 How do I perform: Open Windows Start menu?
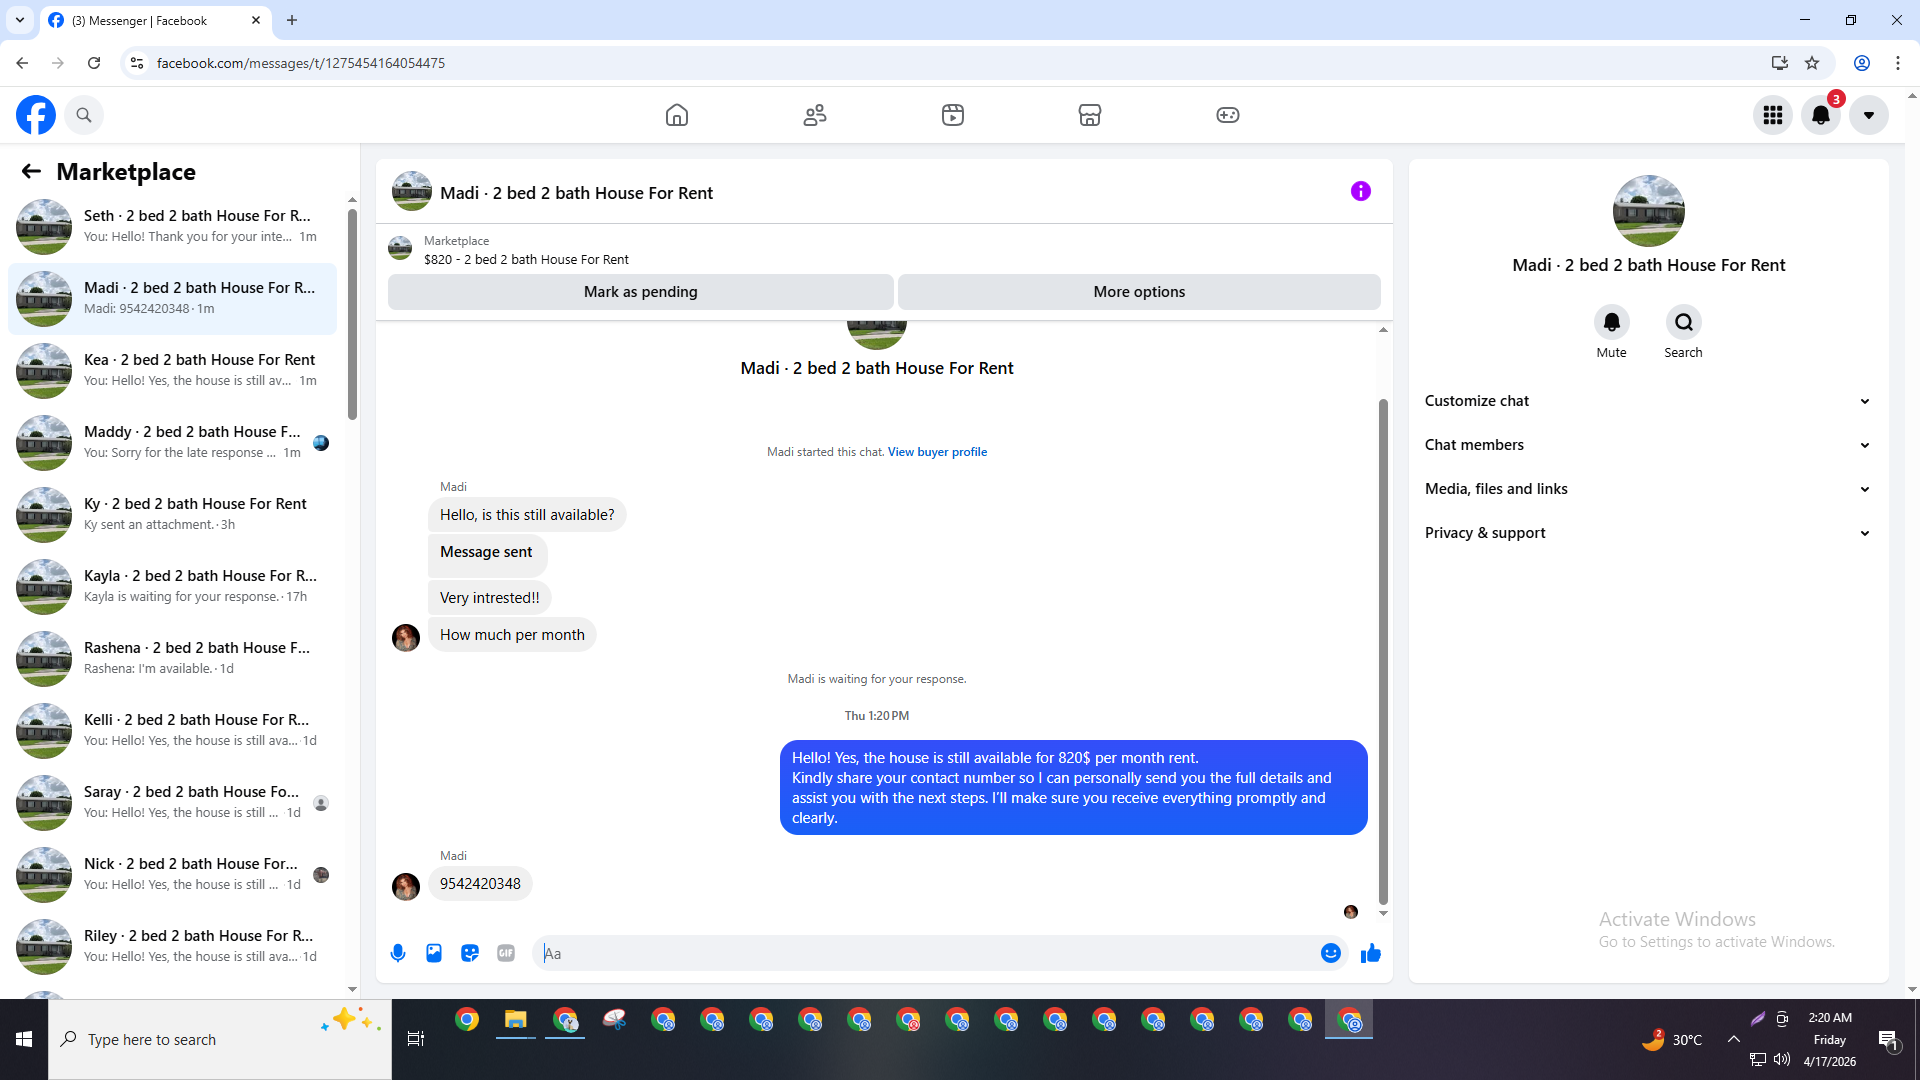[24, 1039]
